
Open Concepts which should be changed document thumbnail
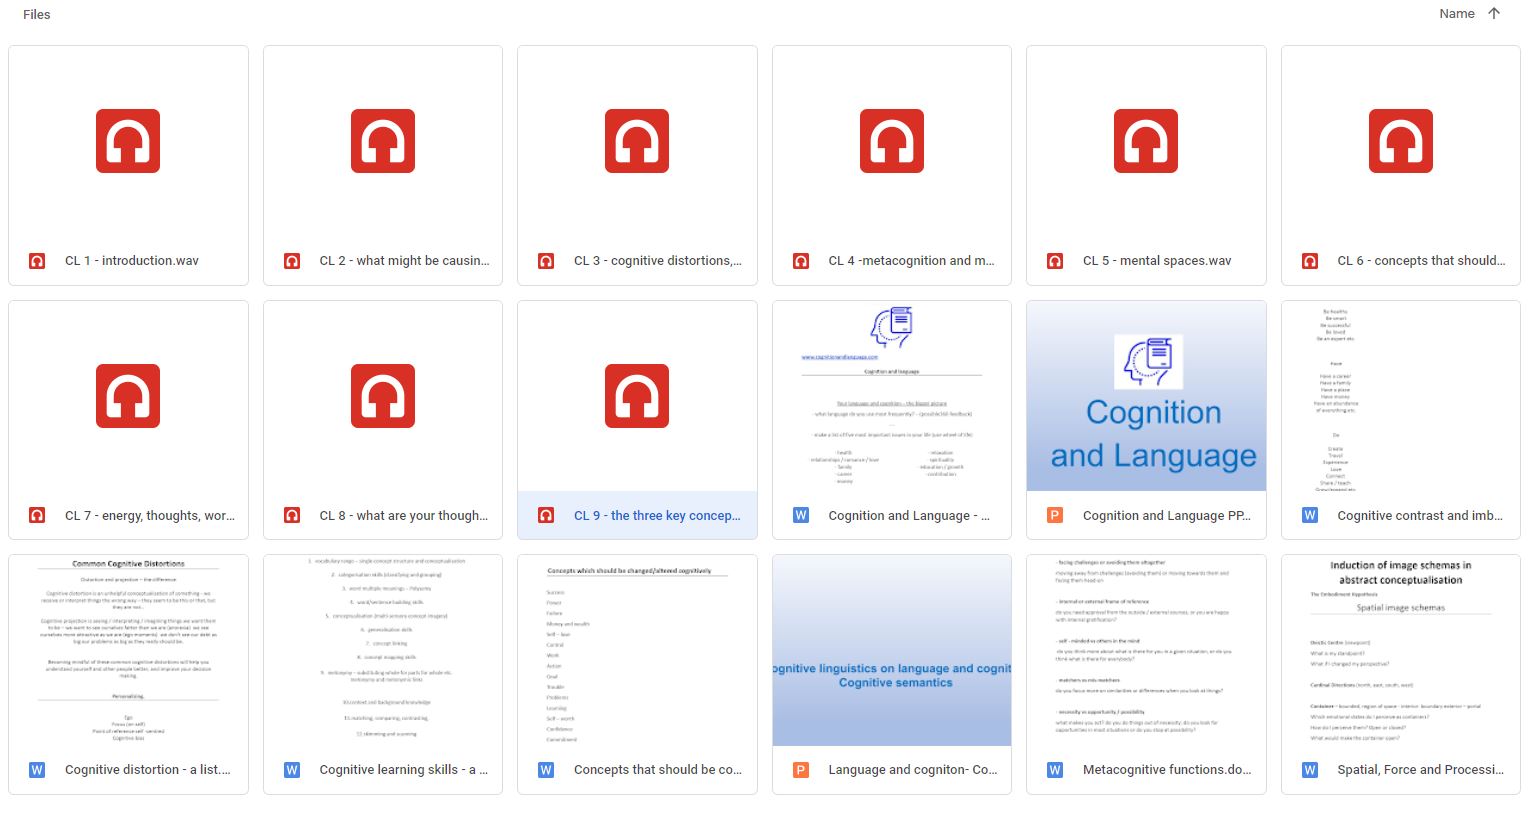point(637,651)
